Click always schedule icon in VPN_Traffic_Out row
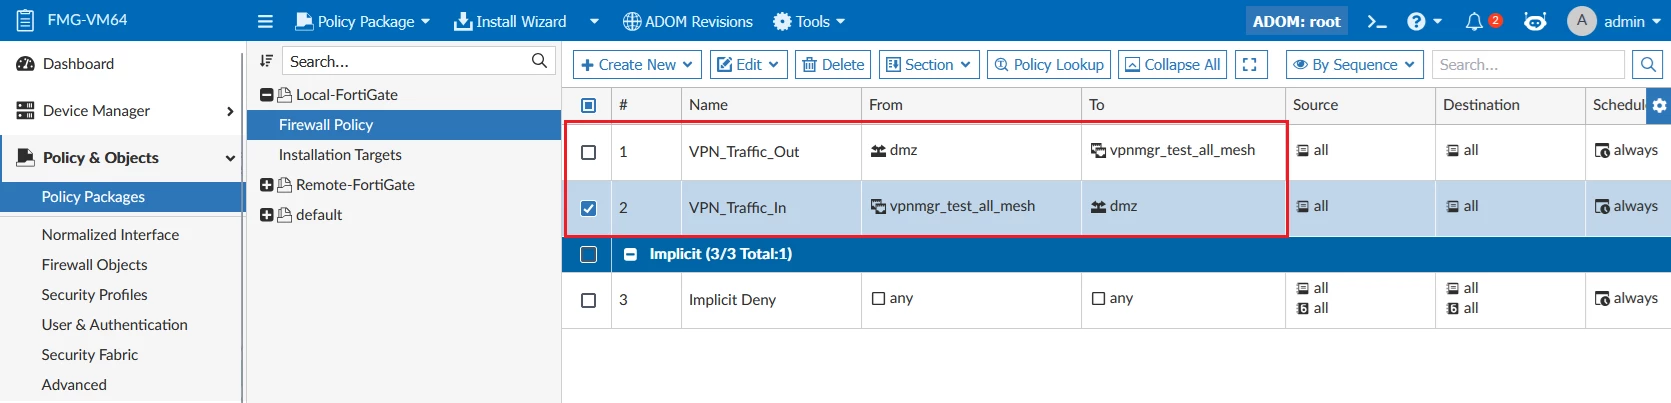The width and height of the screenshot is (1671, 403). tap(1602, 151)
